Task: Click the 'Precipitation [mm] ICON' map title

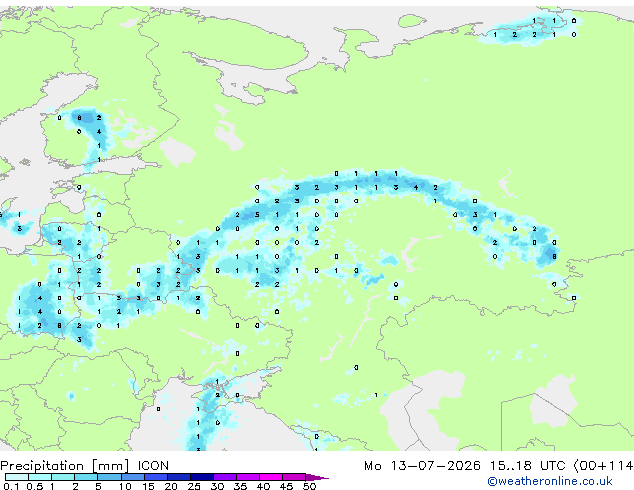Action: click(85, 466)
